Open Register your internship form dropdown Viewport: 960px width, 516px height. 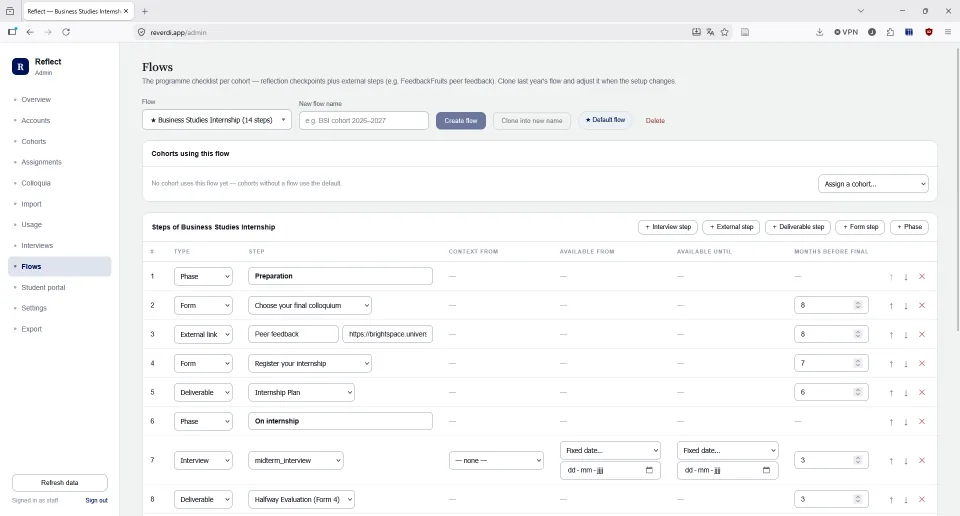(x=310, y=364)
